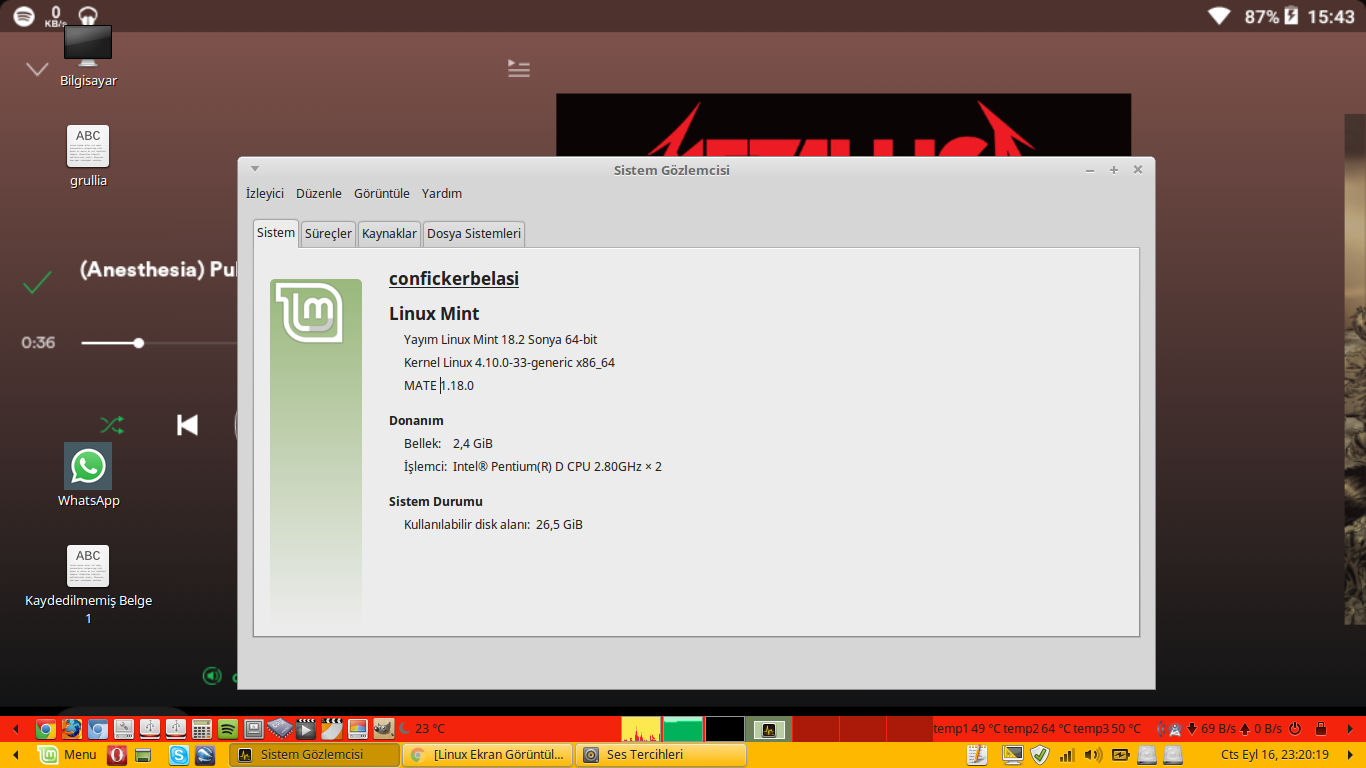
Task: Switch to Sistem Gözlemcisi taskbar button
Action: 314,755
